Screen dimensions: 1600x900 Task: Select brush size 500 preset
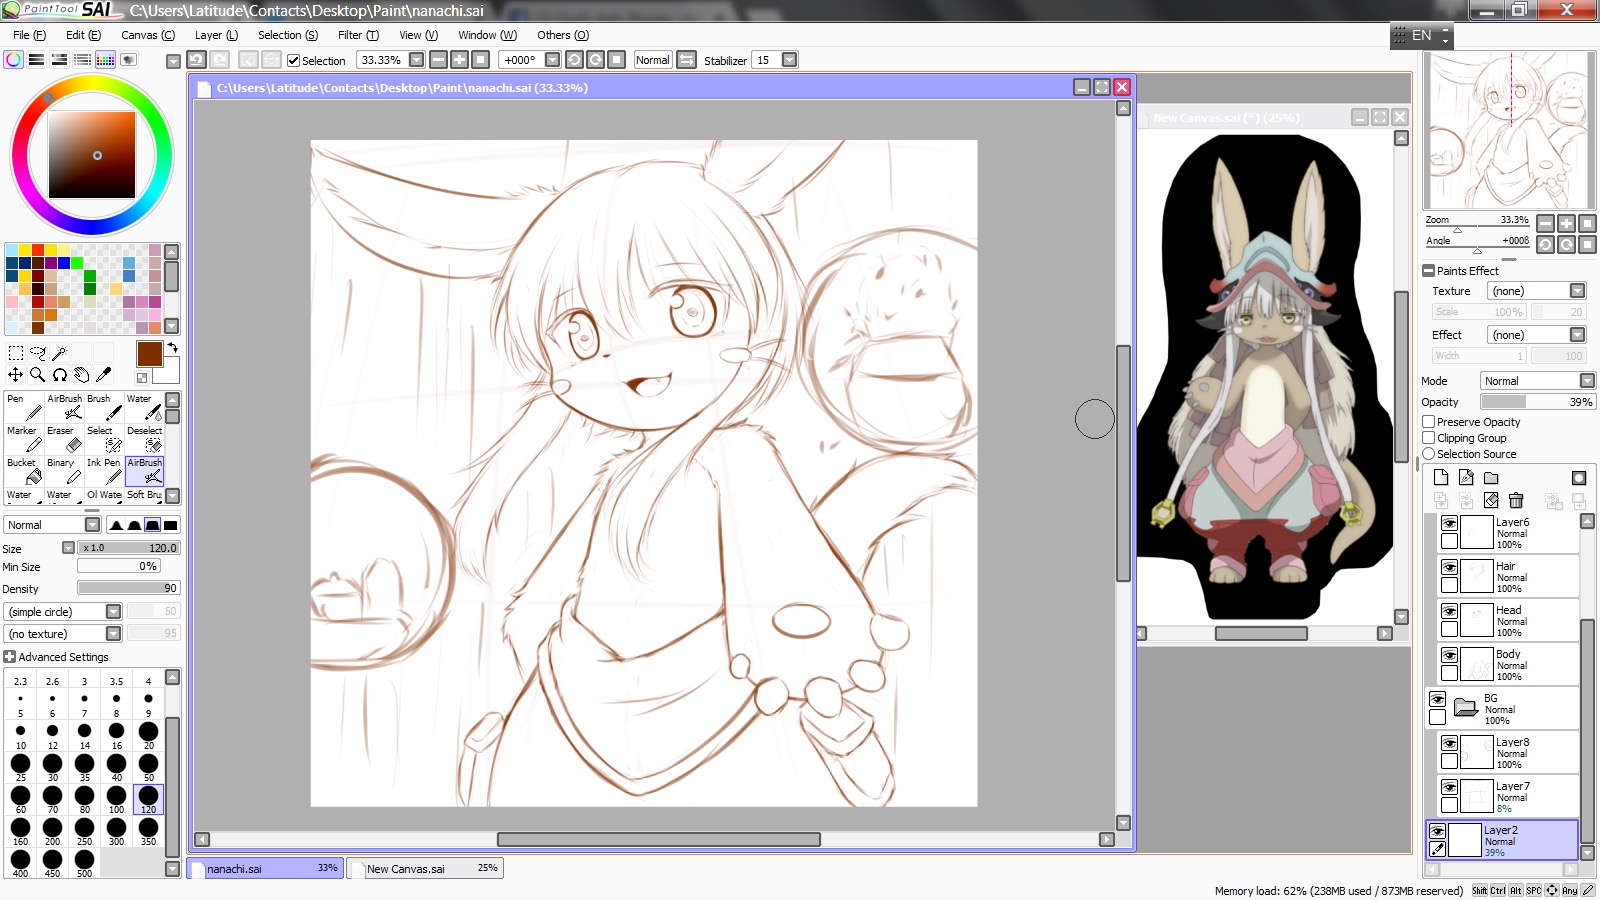[x=84, y=863]
